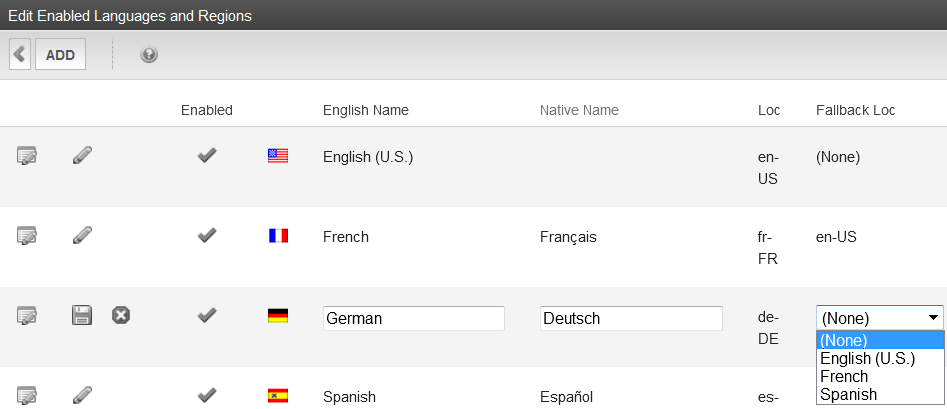Click the ADD button
Screen dimensions: 947x409
pos(60,54)
